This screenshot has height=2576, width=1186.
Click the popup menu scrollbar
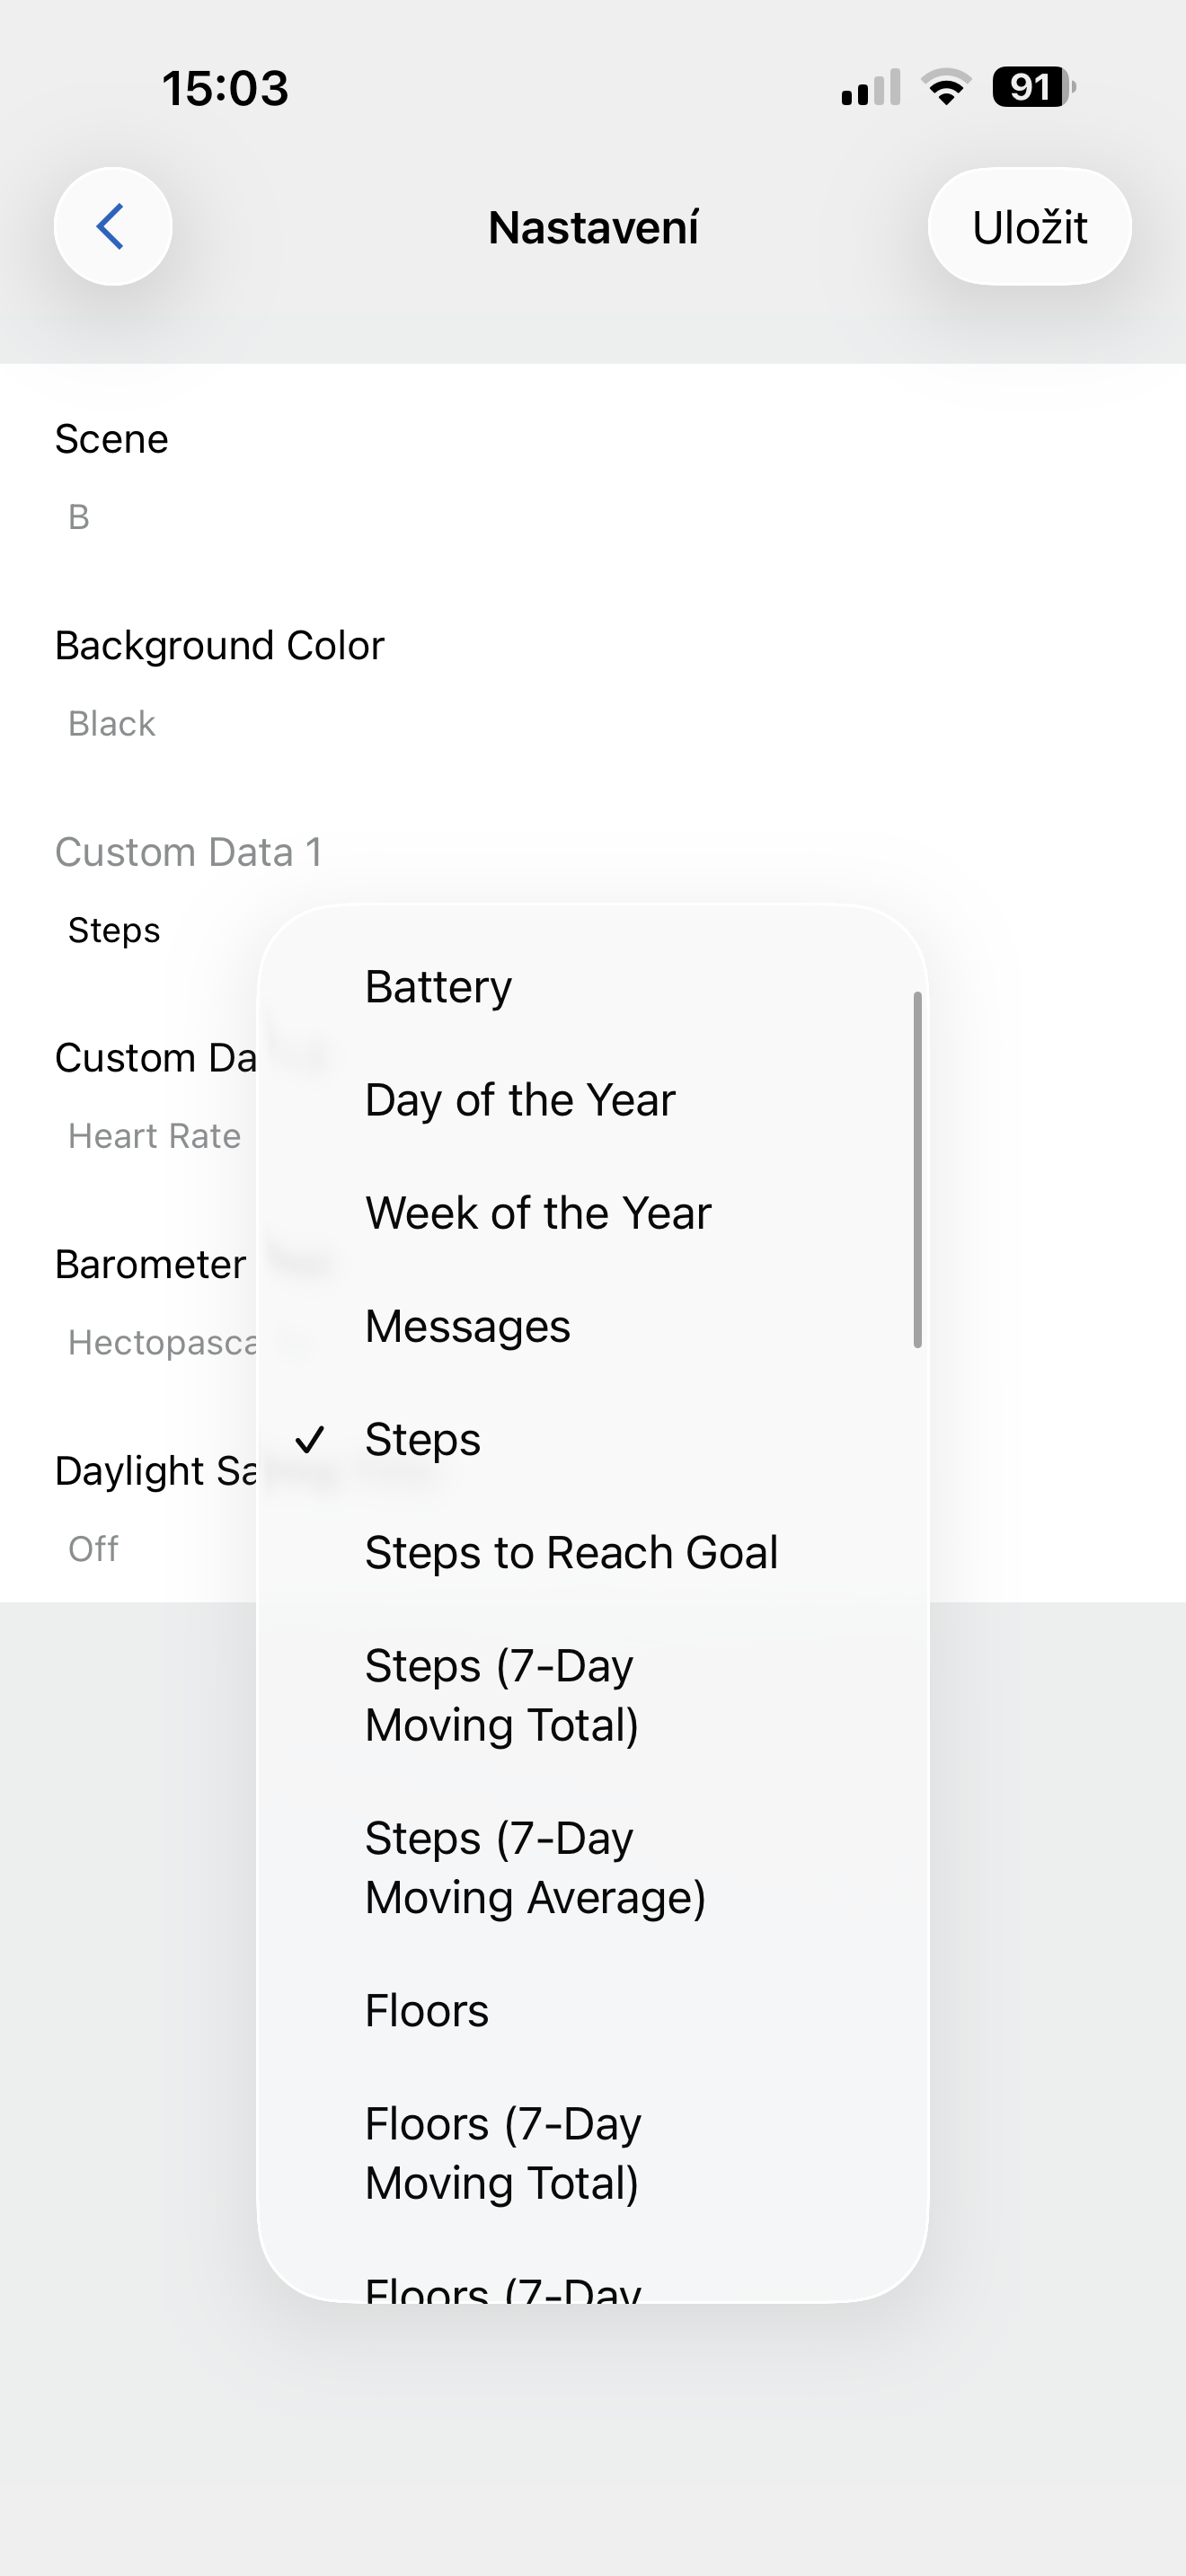(917, 1170)
